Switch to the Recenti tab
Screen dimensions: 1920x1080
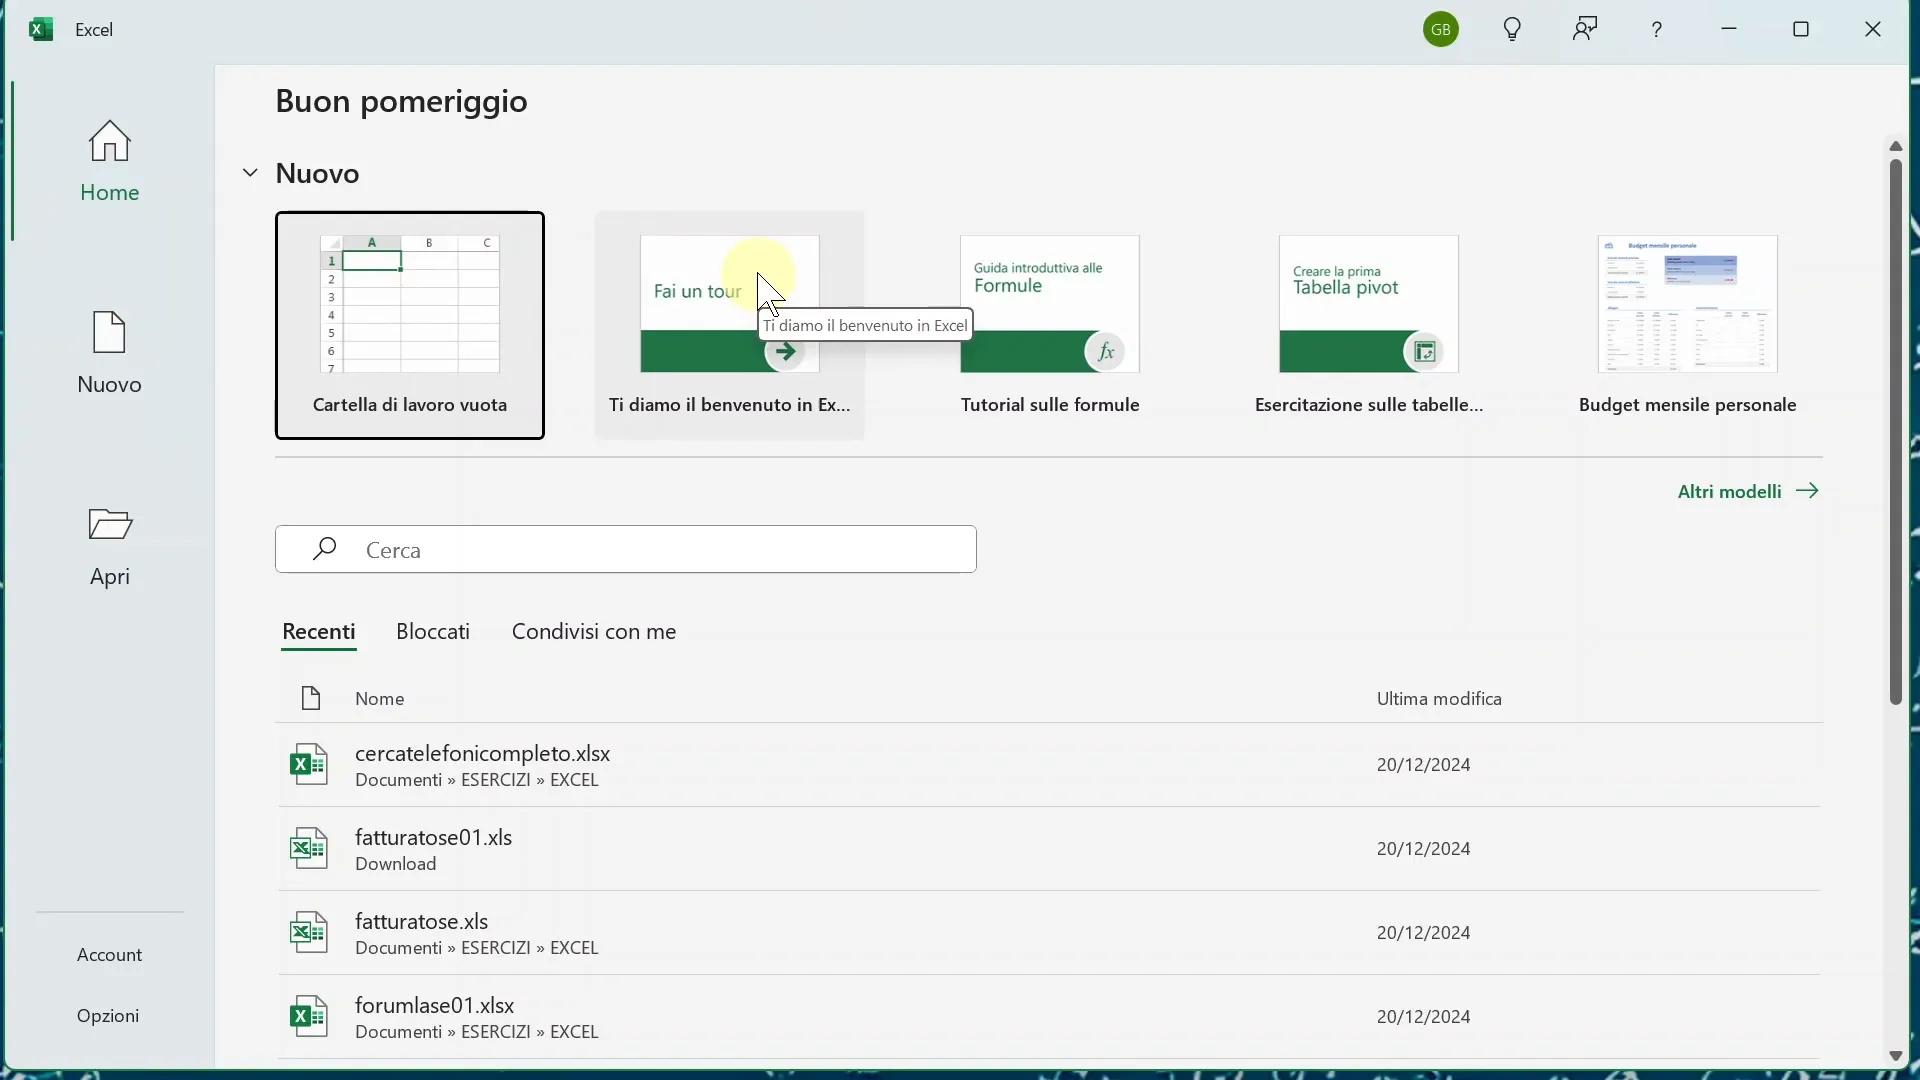point(319,634)
